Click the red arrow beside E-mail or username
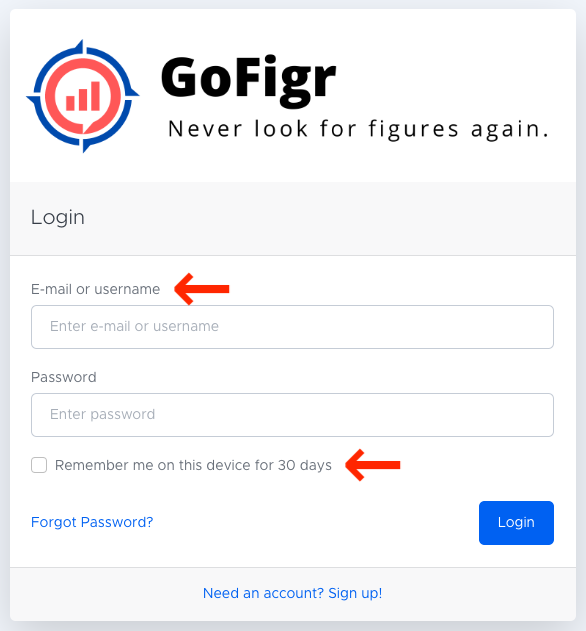The height and width of the screenshot is (631, 586). coord(202,289)
